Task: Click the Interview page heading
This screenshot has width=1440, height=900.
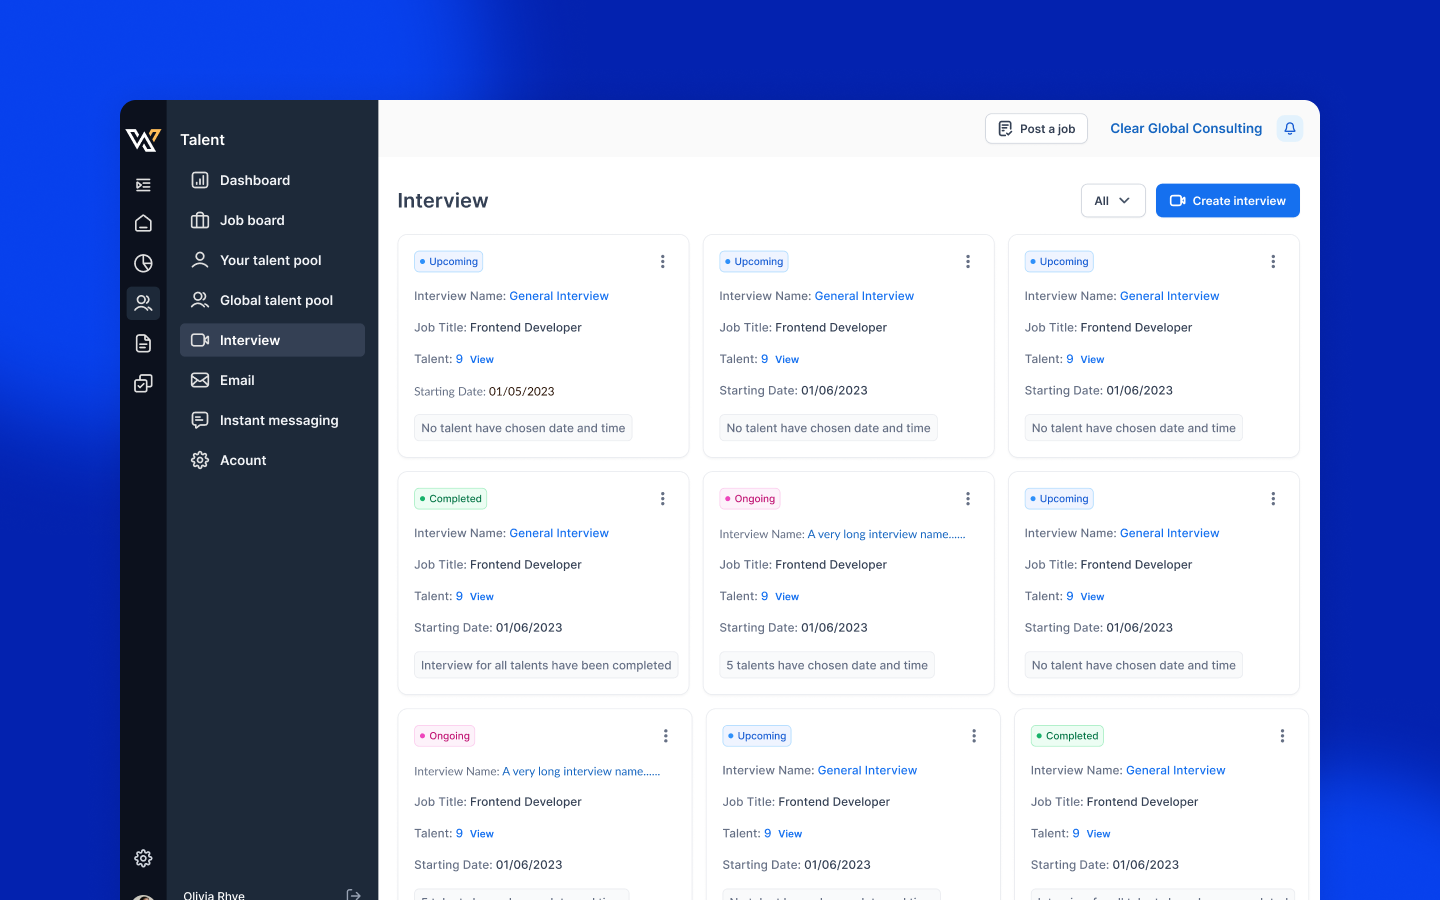Action: (443, 200)
